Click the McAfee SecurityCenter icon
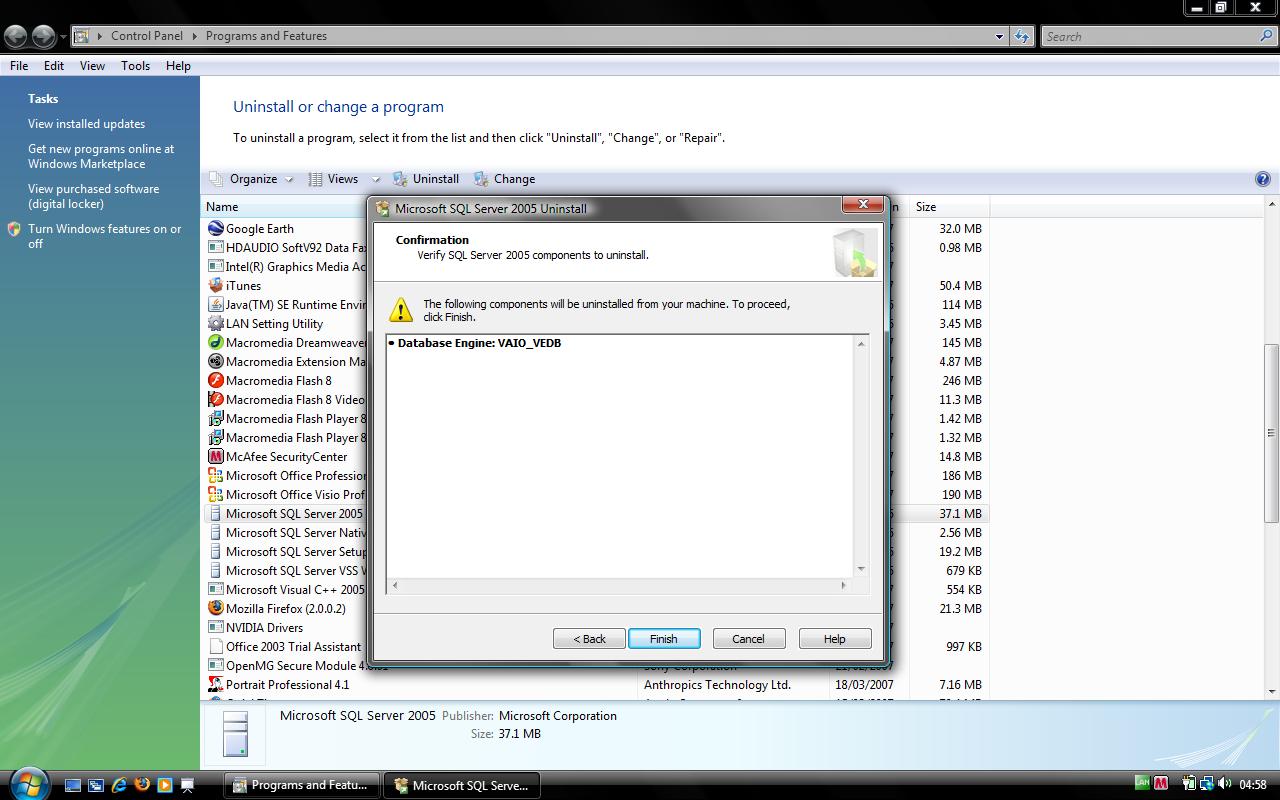 [x=215, y=456]
